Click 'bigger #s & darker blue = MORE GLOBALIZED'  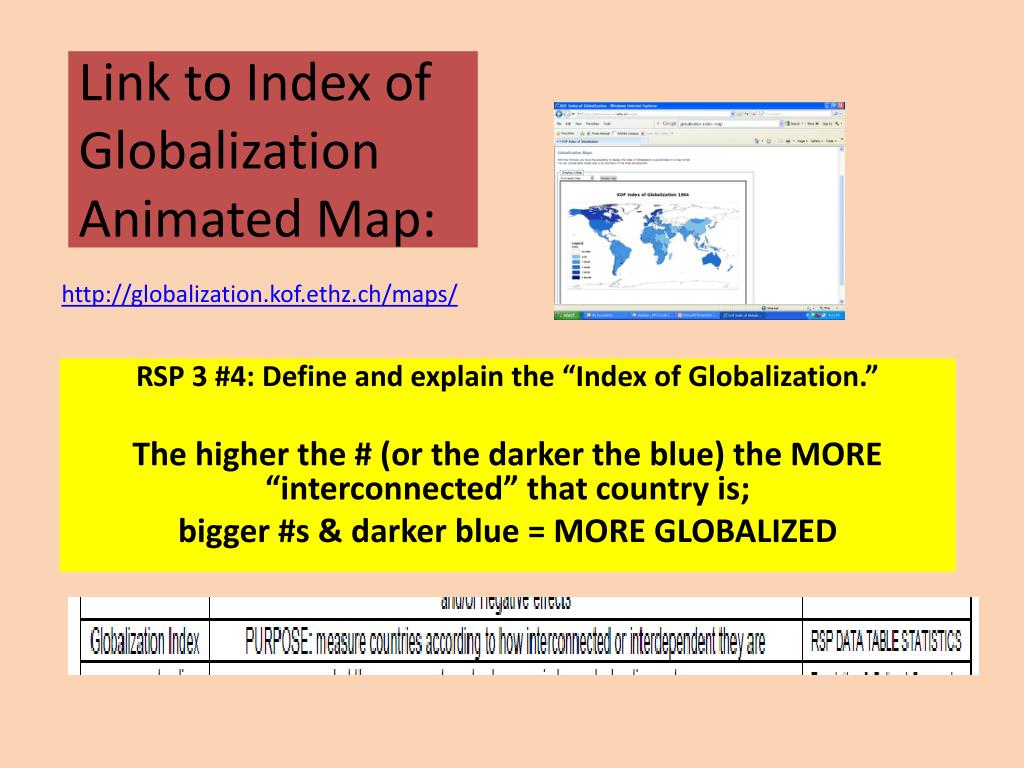coord(507,531)
